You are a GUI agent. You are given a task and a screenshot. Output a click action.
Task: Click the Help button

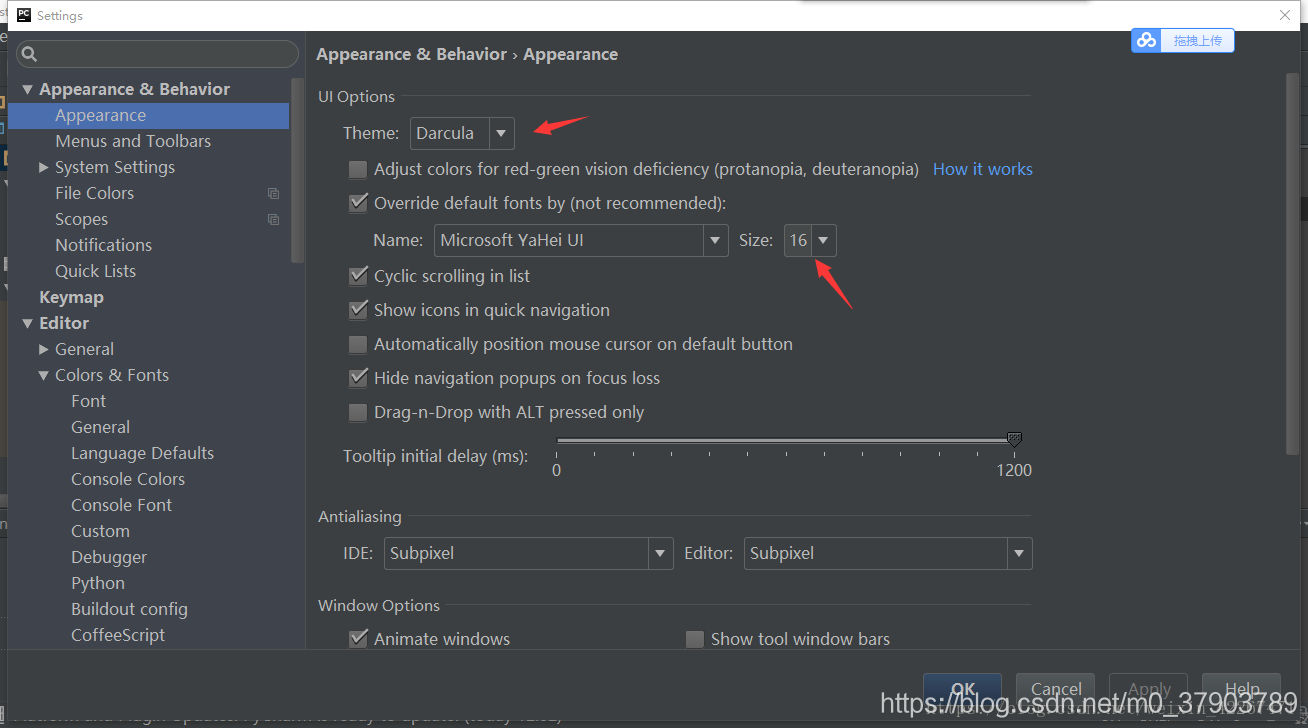[x=1241, y=689]
